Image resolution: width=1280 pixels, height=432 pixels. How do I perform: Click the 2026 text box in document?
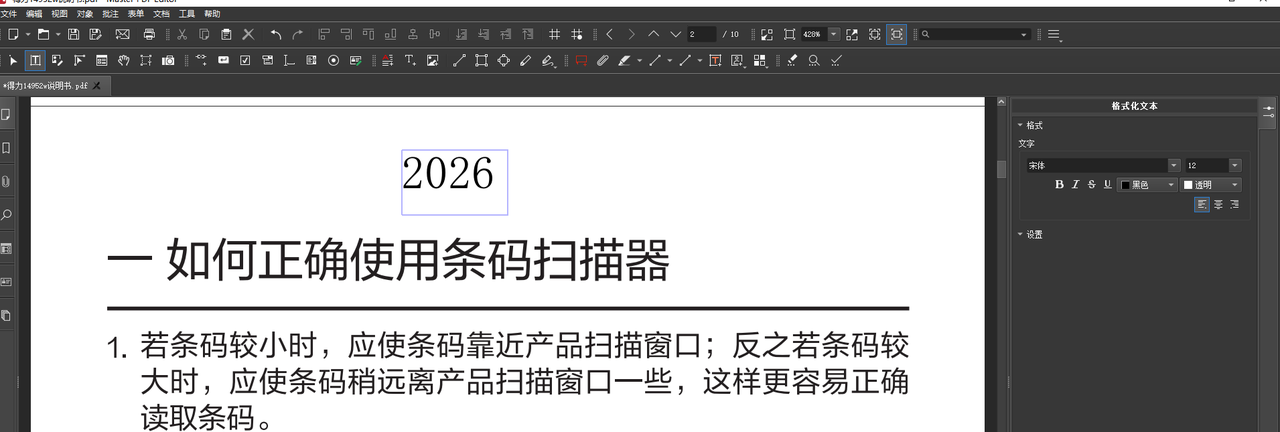pos(455,182)
